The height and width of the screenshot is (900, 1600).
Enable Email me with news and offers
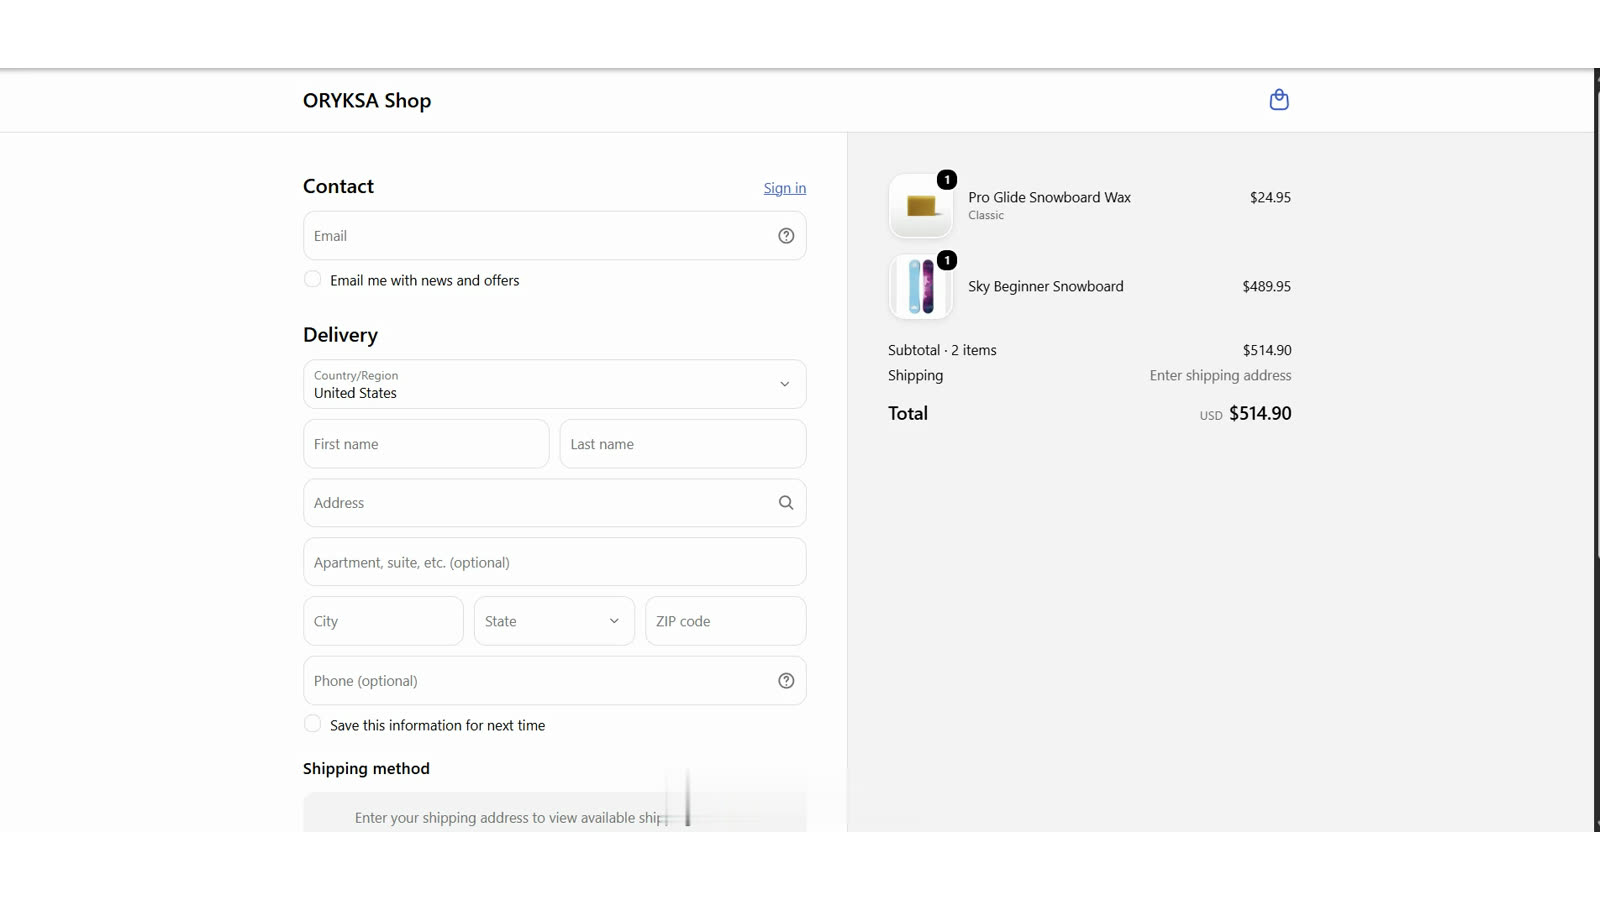[x=313, y=280]
